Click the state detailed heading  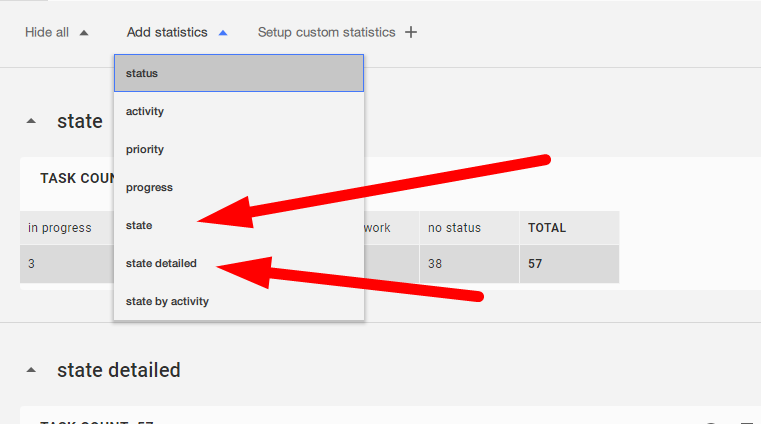point(119,370)
